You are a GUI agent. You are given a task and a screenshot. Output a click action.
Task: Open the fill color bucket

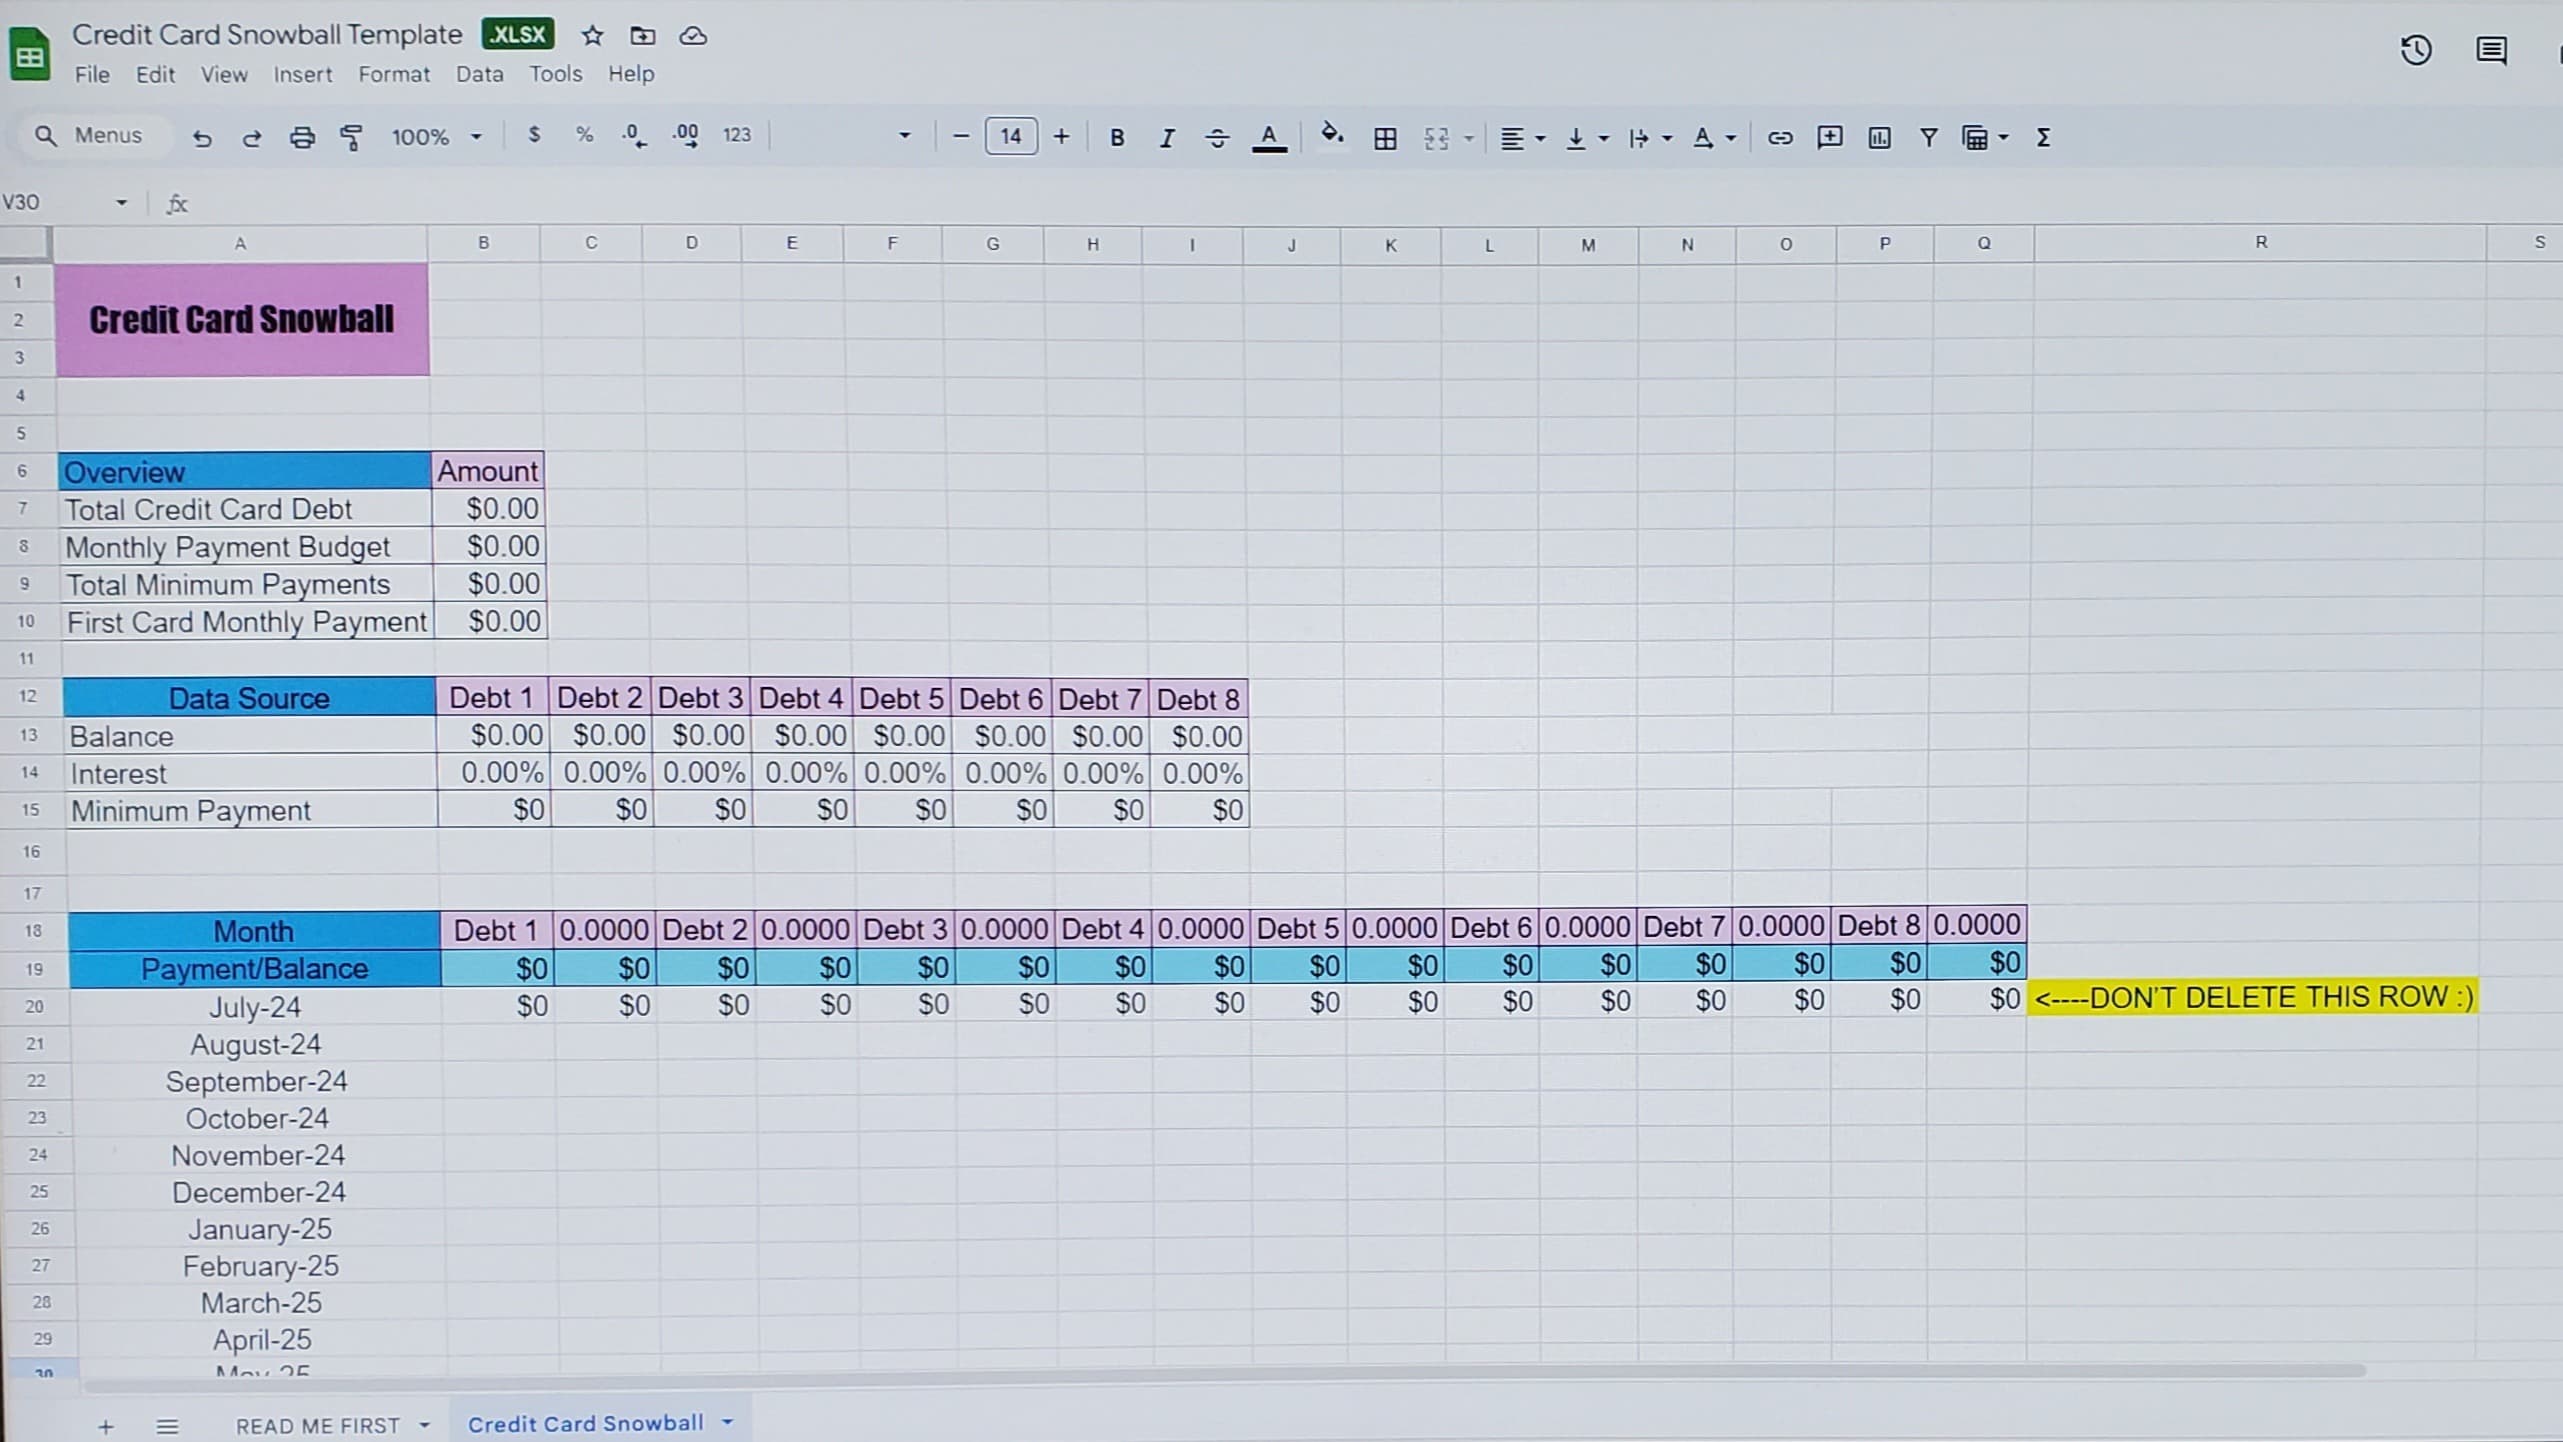click(1332, 135)
